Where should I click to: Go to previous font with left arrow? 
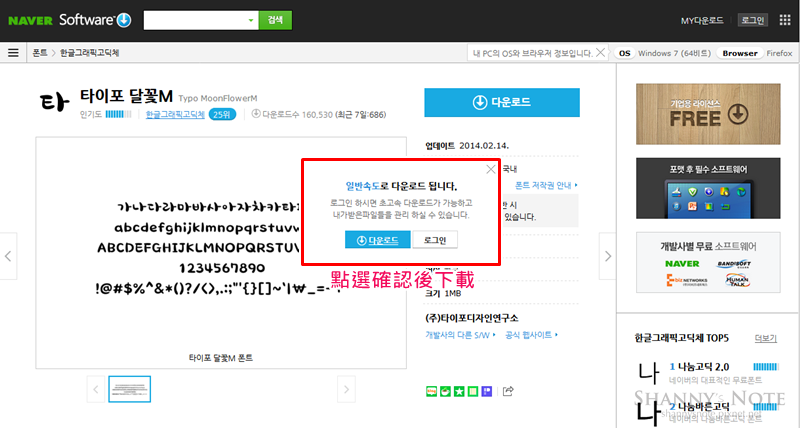(x=8, y=256)
